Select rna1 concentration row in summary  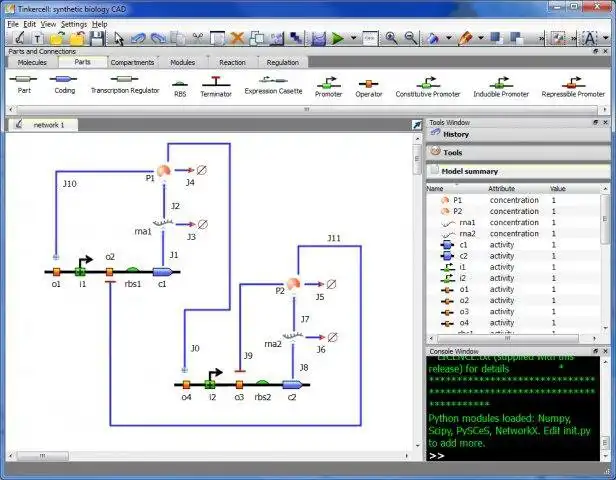513,222
